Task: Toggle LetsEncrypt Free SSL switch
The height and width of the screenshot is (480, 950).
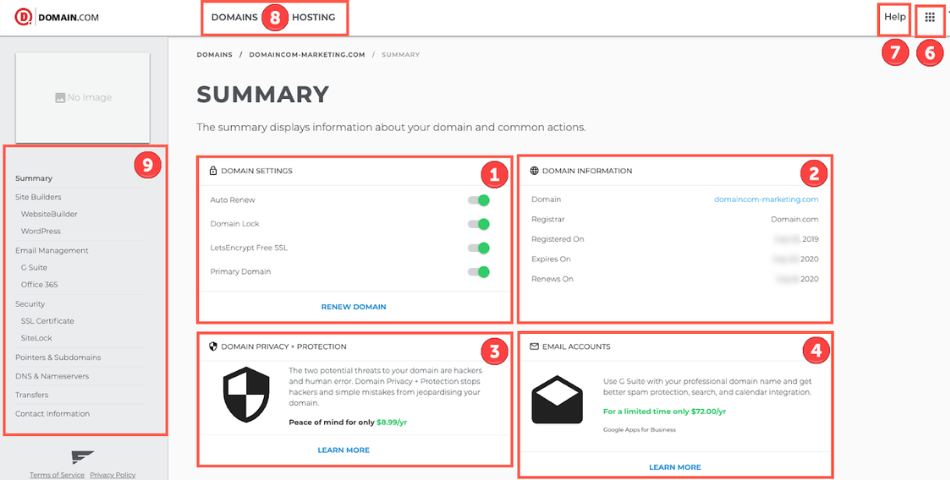Action: 479,248
